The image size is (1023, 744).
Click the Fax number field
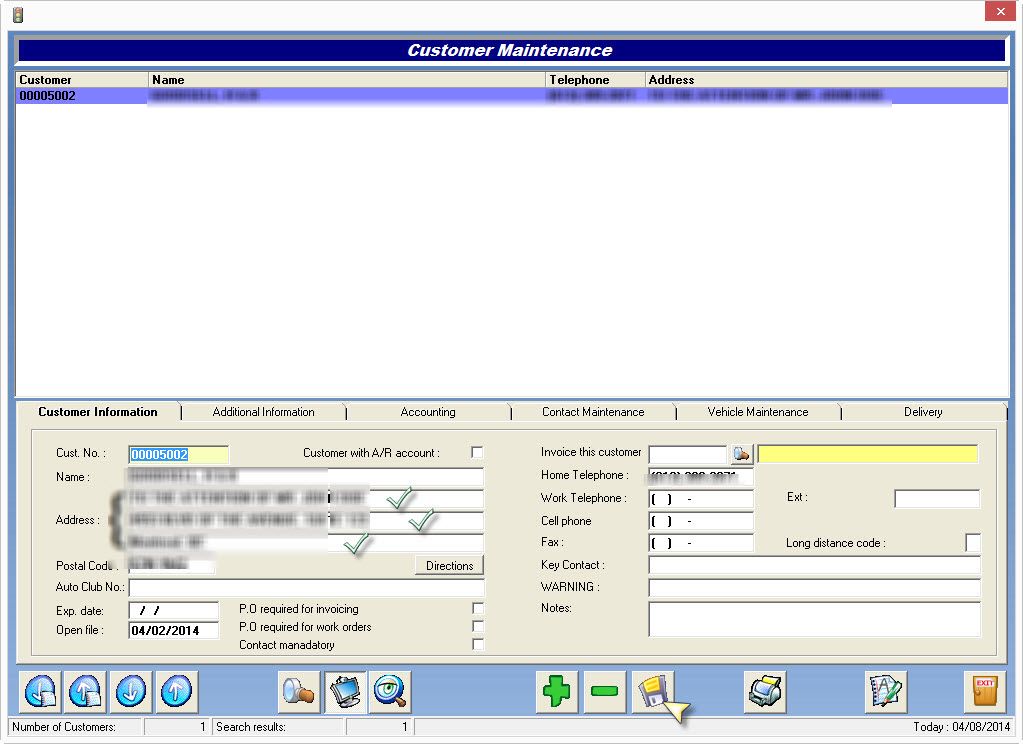click(x=701, y=543)
